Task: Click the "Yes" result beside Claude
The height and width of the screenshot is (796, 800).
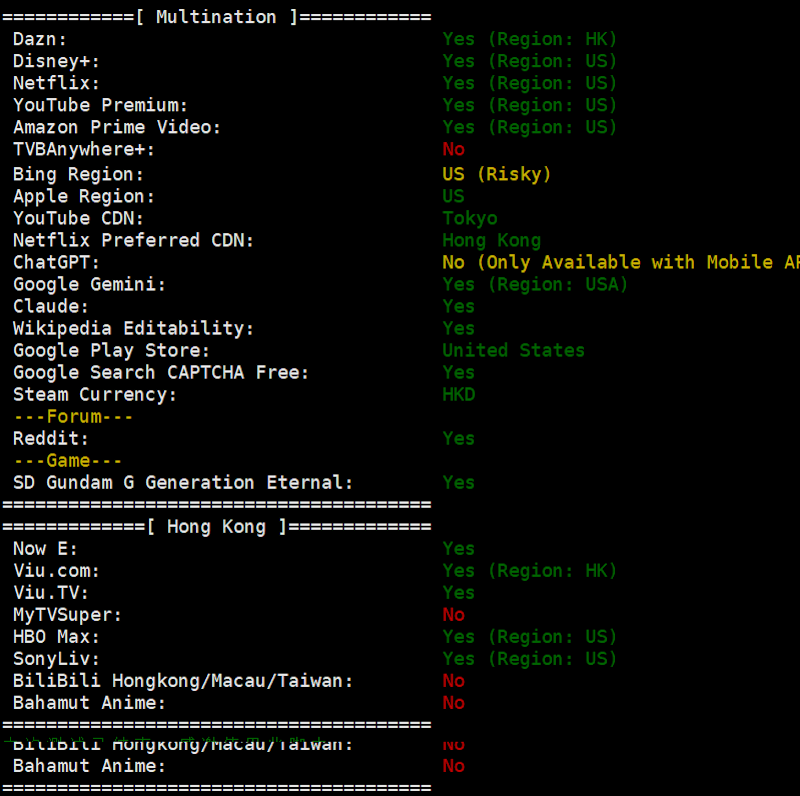Action: click(459, 306)
